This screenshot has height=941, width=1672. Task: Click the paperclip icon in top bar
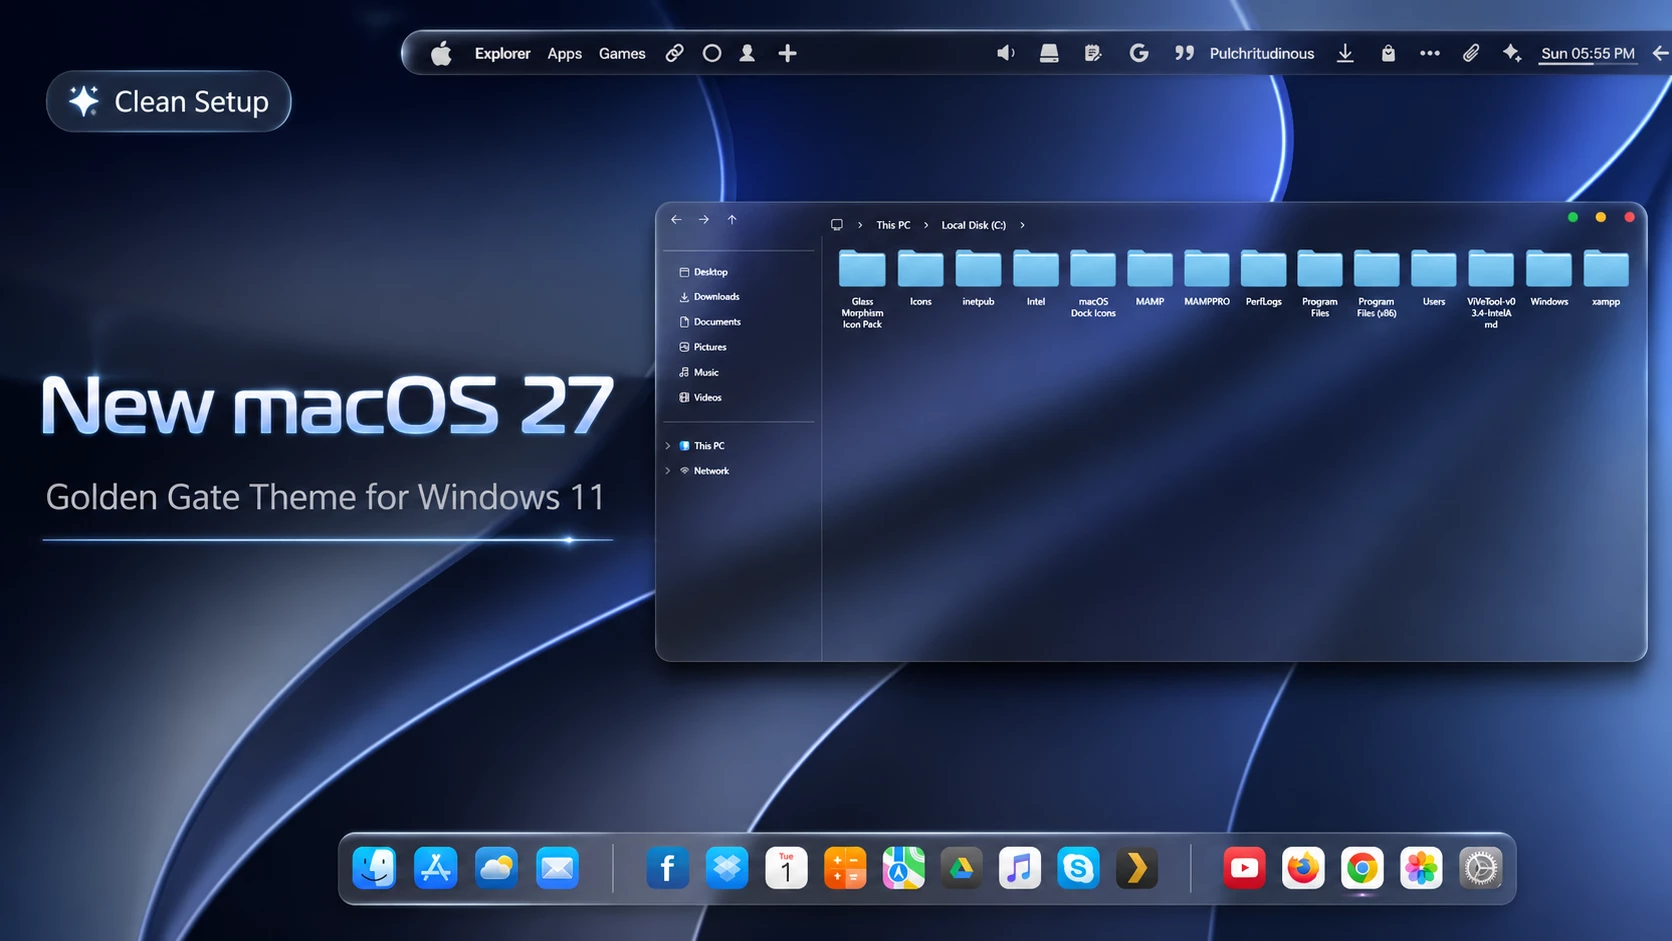pyautogui.click(x=1471, y=53)
